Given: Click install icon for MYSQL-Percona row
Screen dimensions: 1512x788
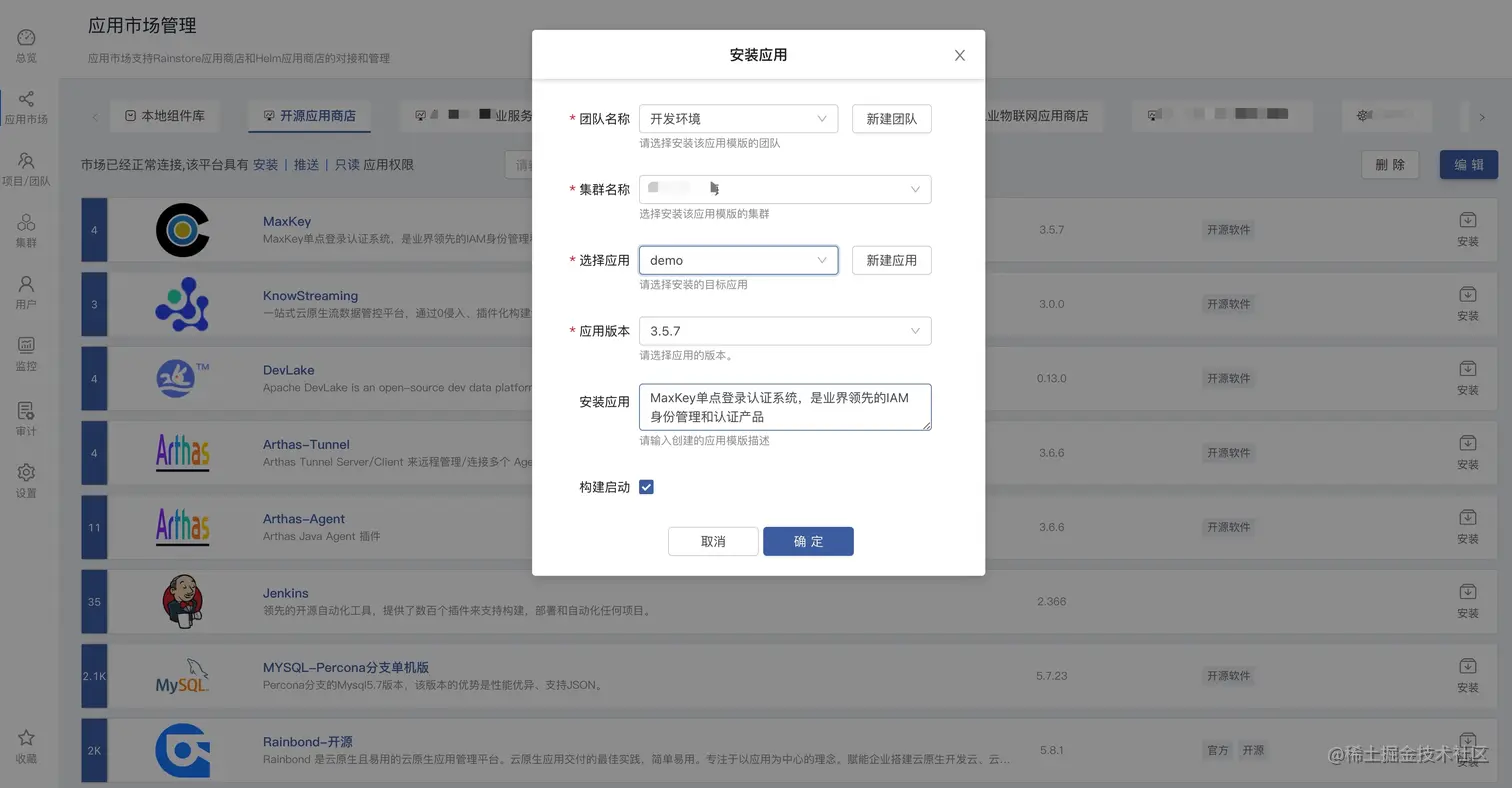Looking at the screenshot, I should (x=1467, y=666).
